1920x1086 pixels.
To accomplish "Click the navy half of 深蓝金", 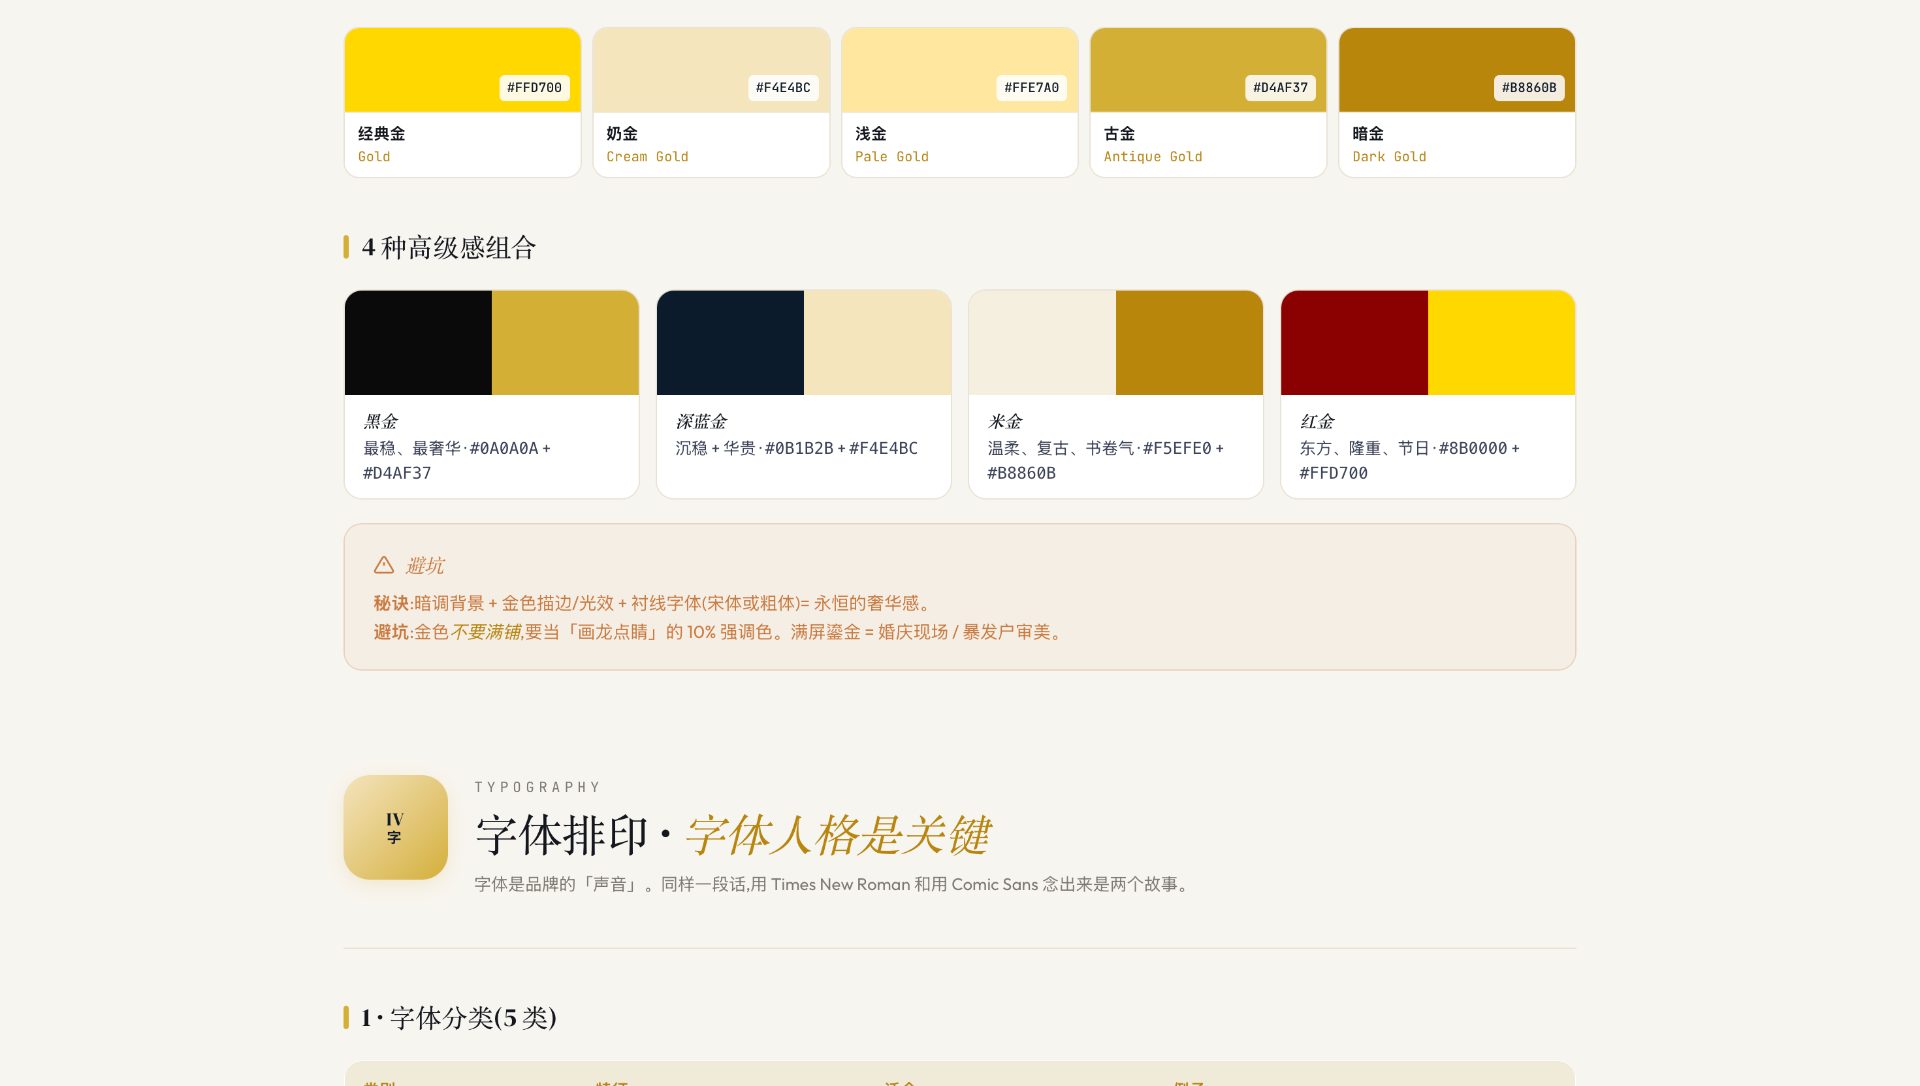I will (730, 343).
